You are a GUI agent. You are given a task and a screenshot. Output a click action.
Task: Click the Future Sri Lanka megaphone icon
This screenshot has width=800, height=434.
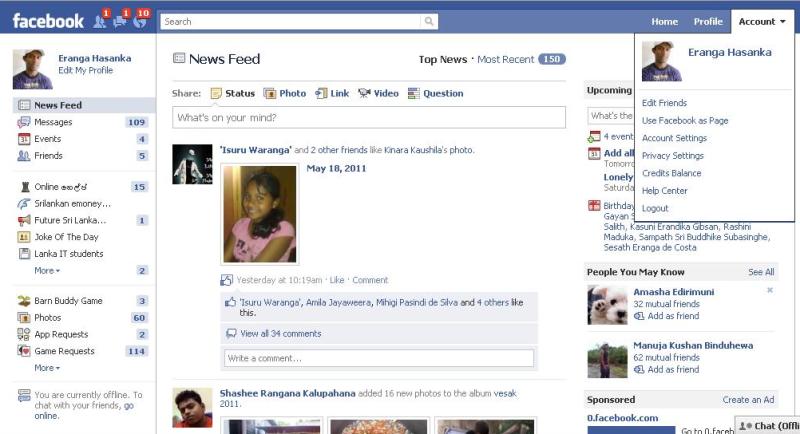tap(24, 220)
